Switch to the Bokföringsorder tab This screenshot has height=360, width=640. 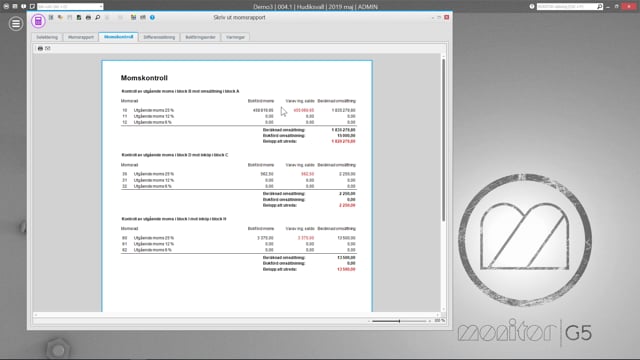tap(200, 37)
